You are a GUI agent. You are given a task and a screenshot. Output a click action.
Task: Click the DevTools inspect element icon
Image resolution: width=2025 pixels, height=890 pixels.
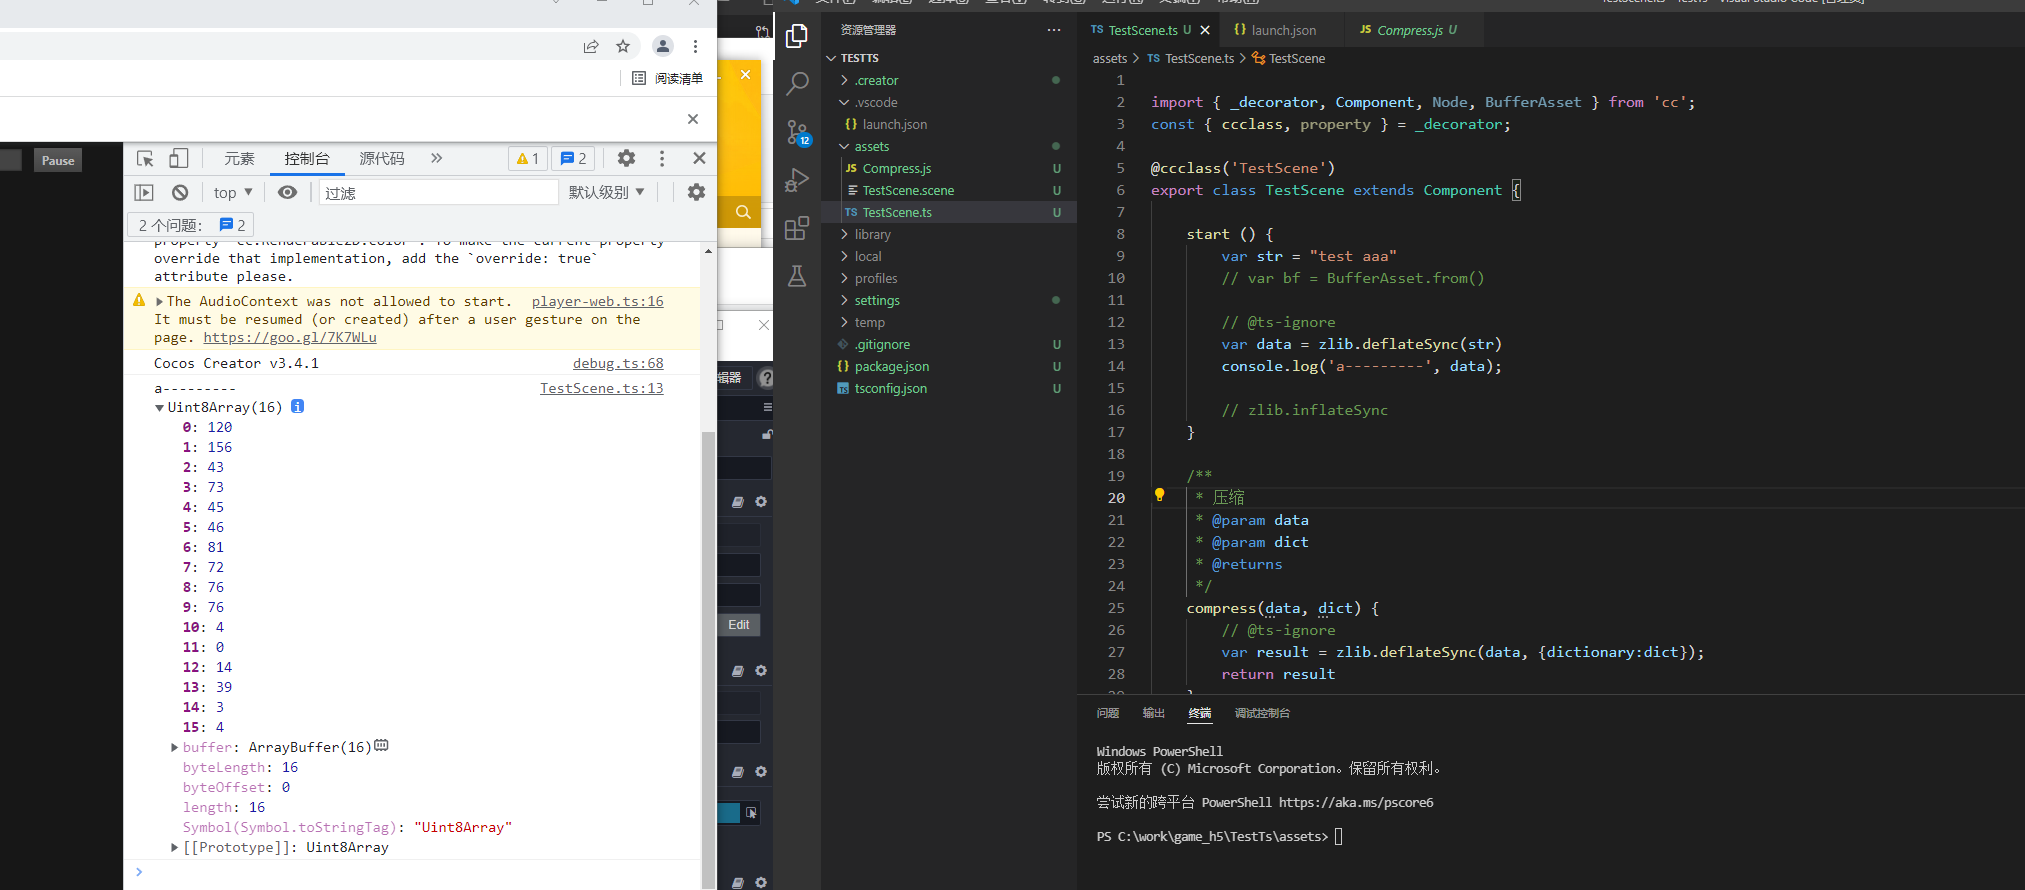(145, 159)
